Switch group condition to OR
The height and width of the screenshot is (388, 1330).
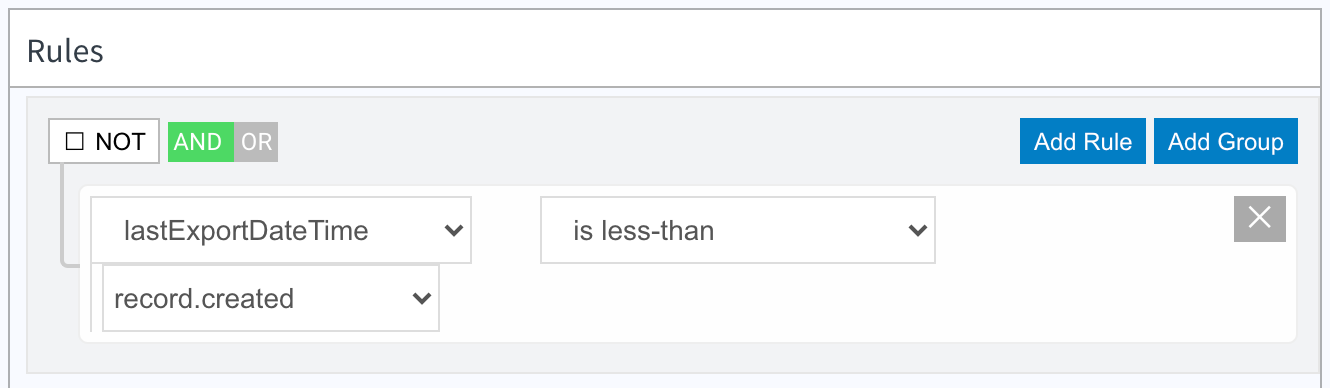coord(256,142)
